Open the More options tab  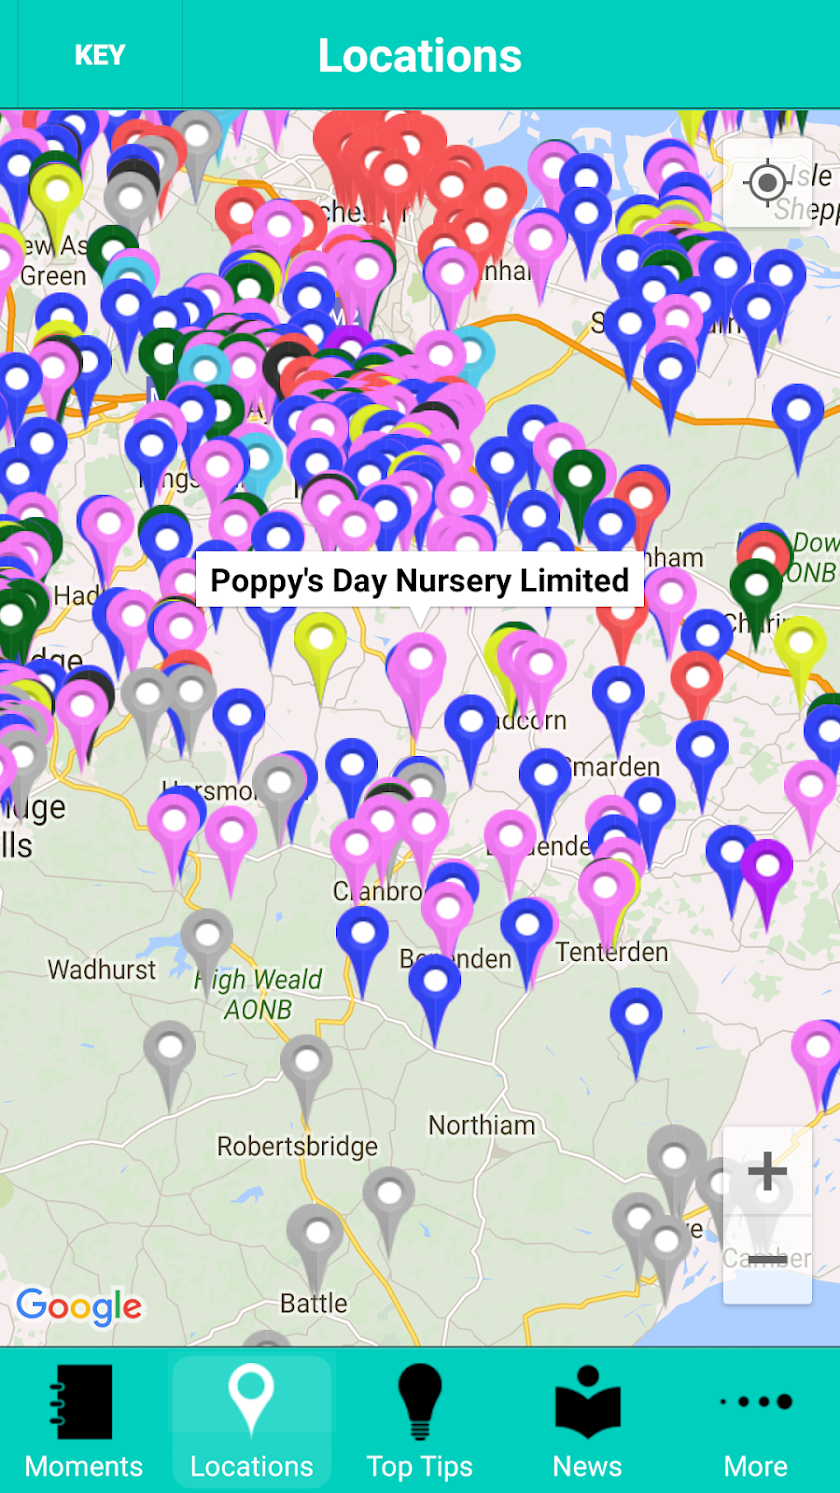[756, 1422]
